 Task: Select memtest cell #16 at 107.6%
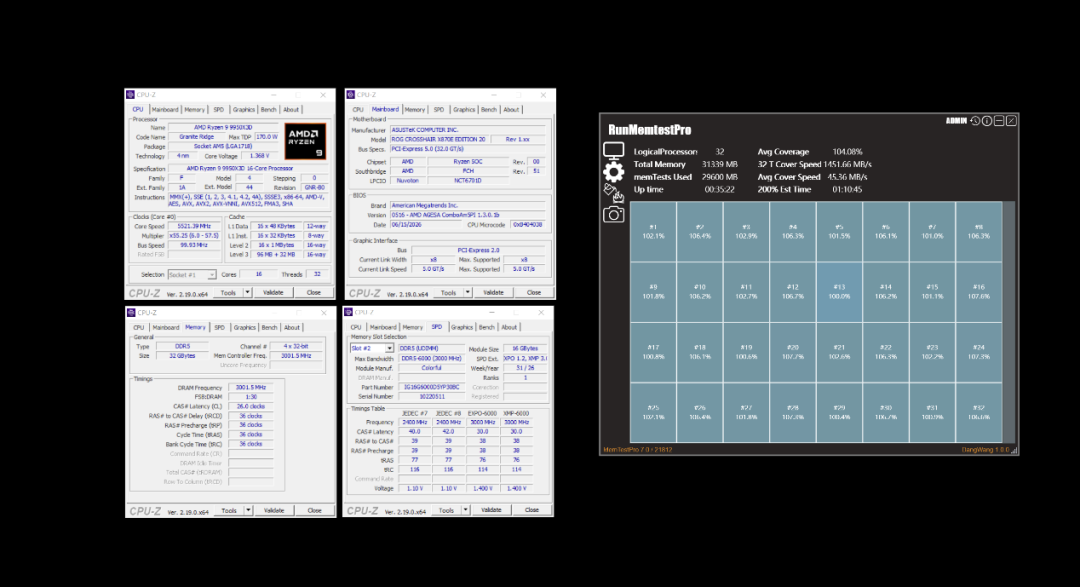tap(979, 292)
